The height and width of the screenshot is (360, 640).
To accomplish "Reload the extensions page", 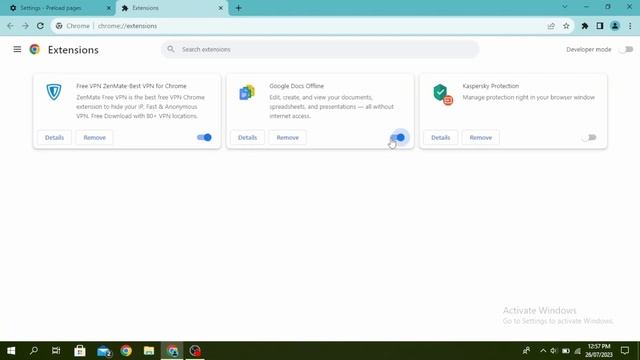I will [x=40, y=26].
